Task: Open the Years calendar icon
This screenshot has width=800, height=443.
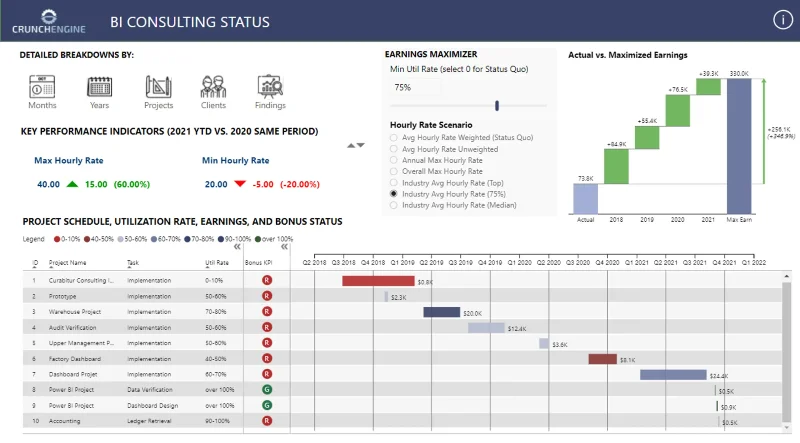Action: point(99,87)
